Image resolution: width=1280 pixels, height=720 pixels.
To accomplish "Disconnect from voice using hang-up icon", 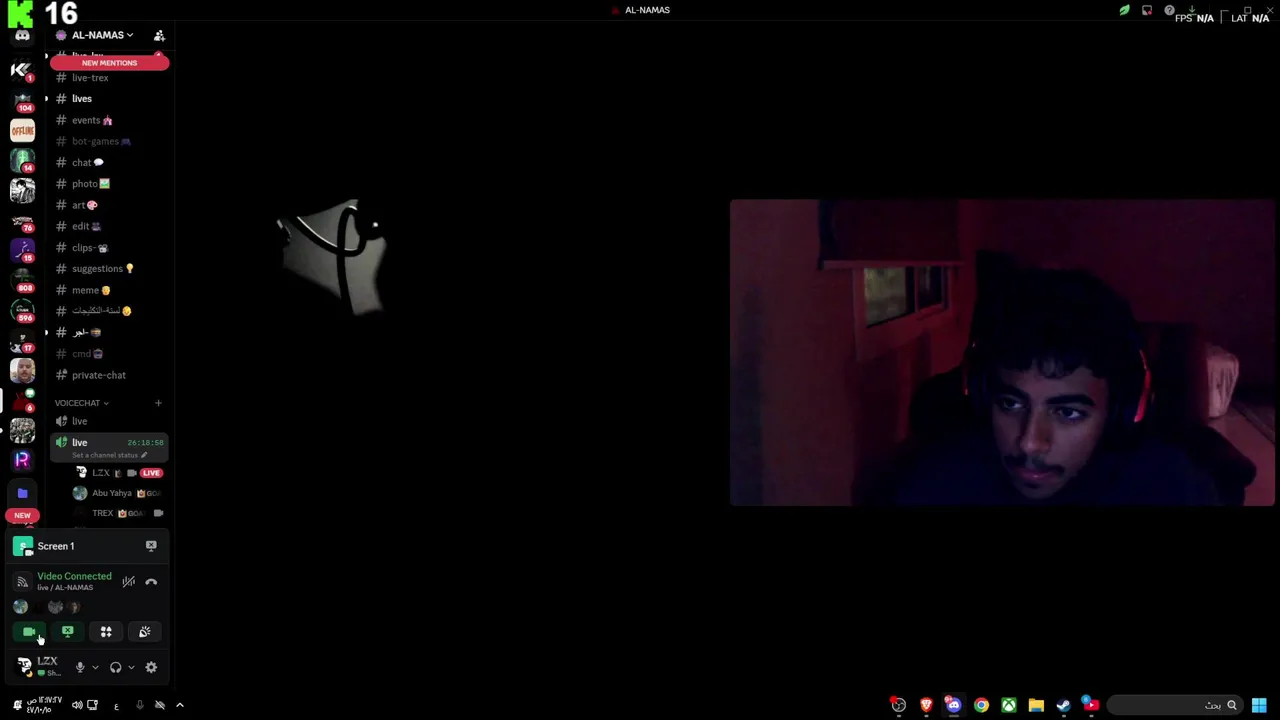I will click(151, 581).
